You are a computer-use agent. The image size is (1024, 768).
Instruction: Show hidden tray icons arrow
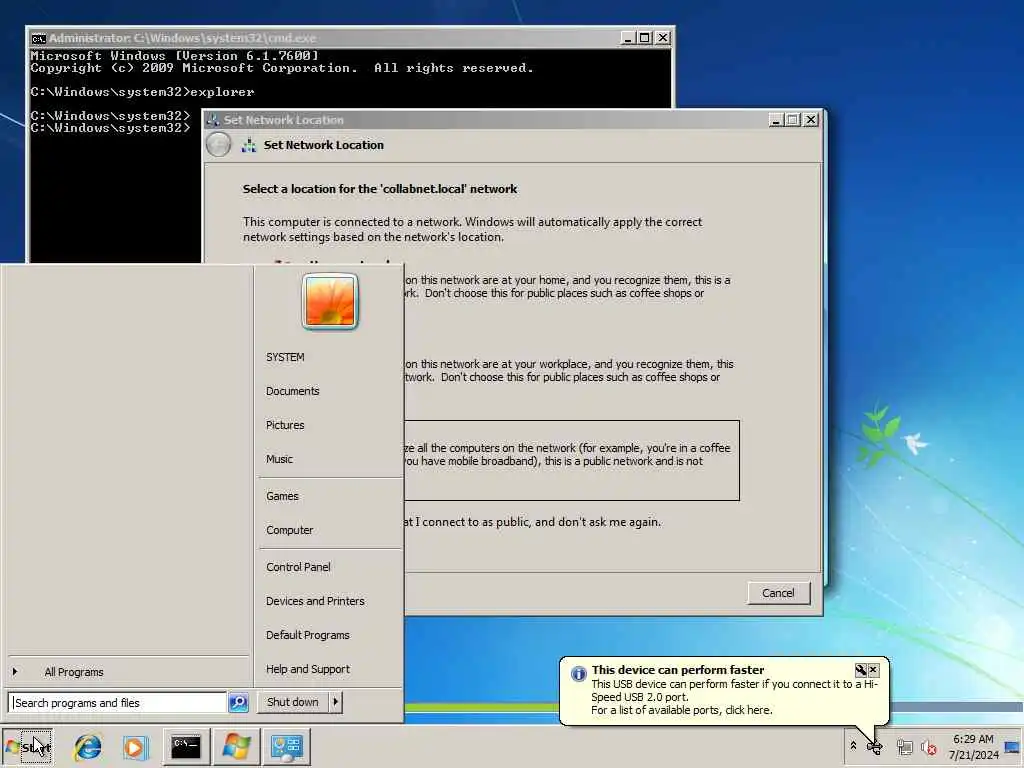coord(853,746)
